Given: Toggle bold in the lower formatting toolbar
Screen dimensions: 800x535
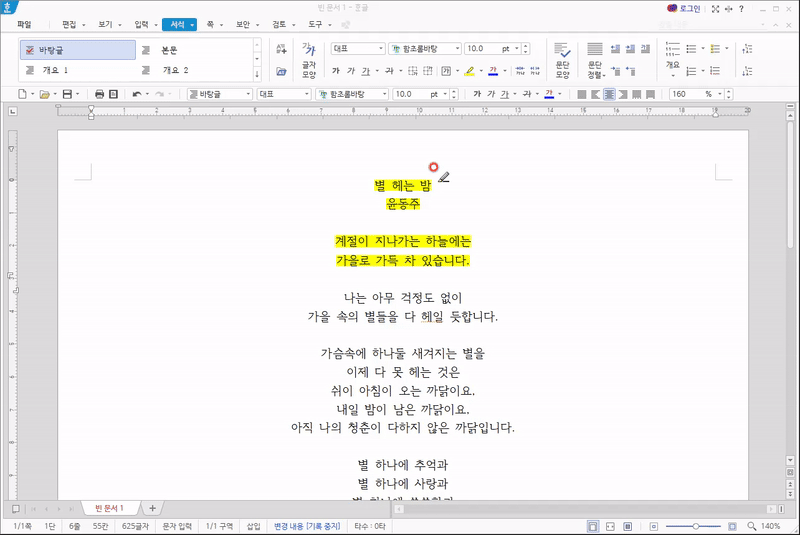Looking at the screenshot, I should [x=477, y=94].
